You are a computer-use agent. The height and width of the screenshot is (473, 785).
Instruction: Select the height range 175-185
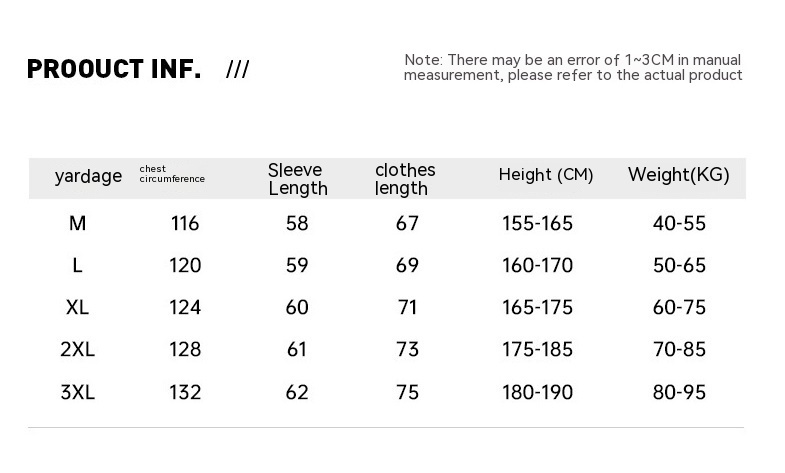click(x=537, y=350)
